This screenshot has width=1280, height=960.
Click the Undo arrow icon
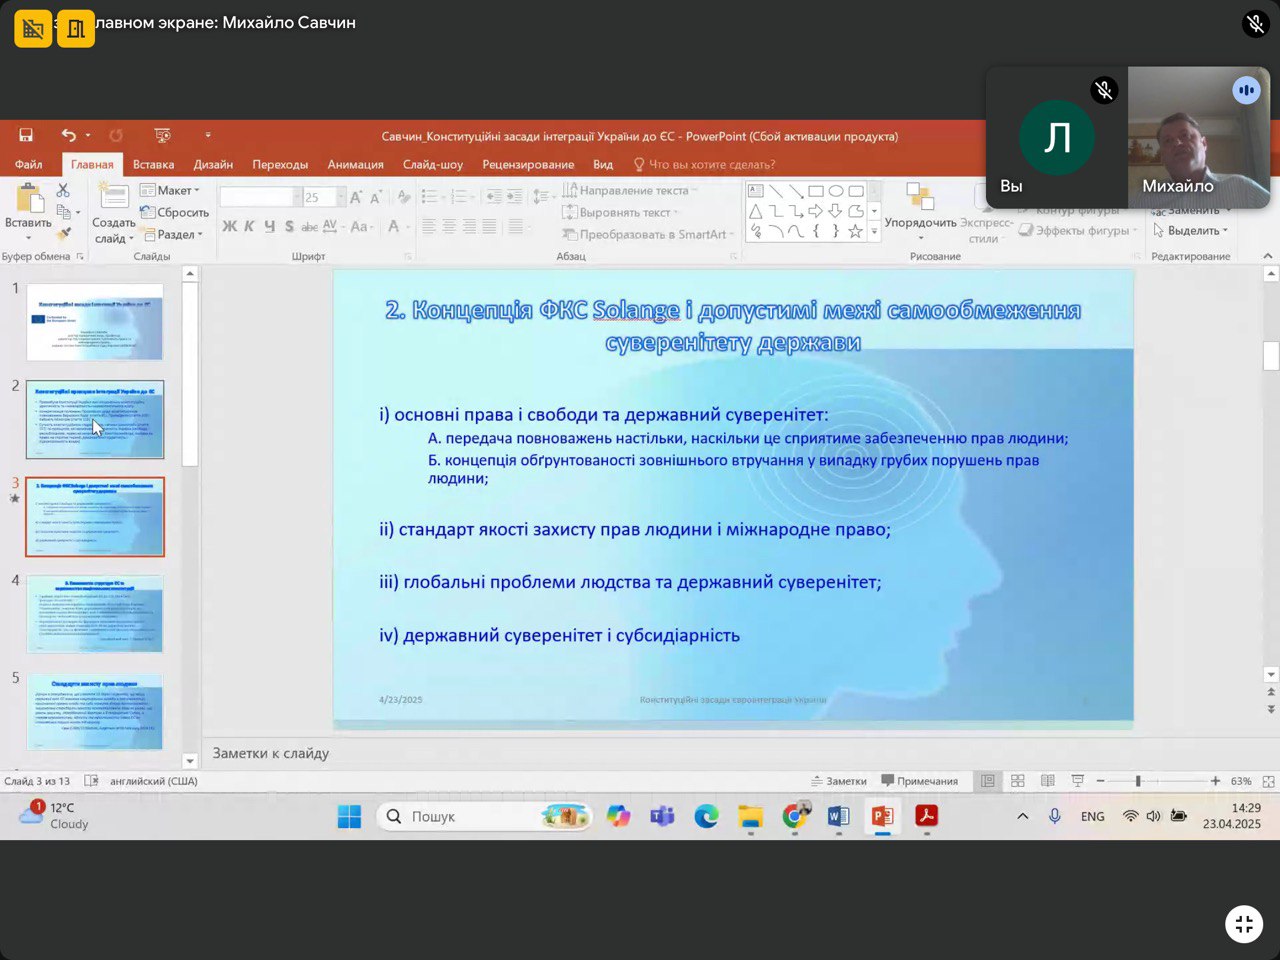[68, 135]
